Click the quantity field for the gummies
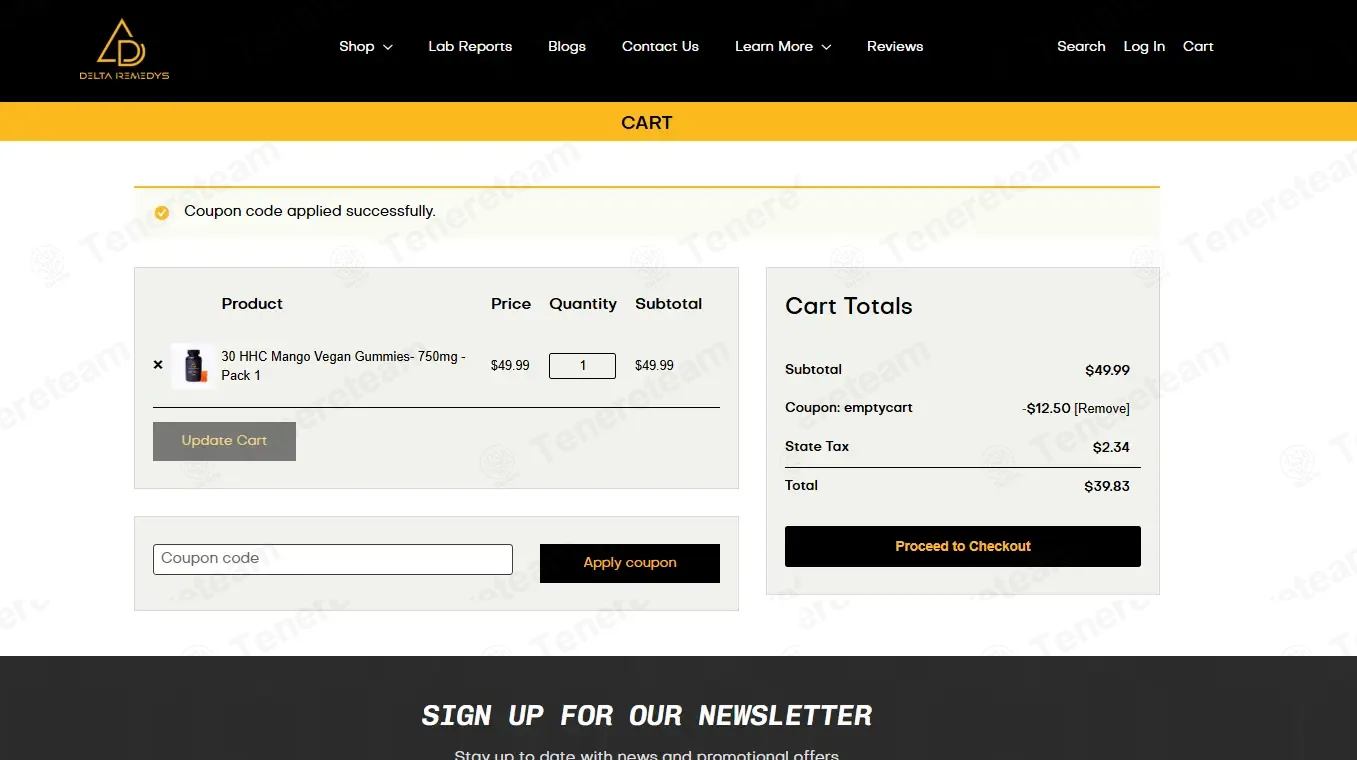The width and height of the screenshot is (1357, 760). 582,366
